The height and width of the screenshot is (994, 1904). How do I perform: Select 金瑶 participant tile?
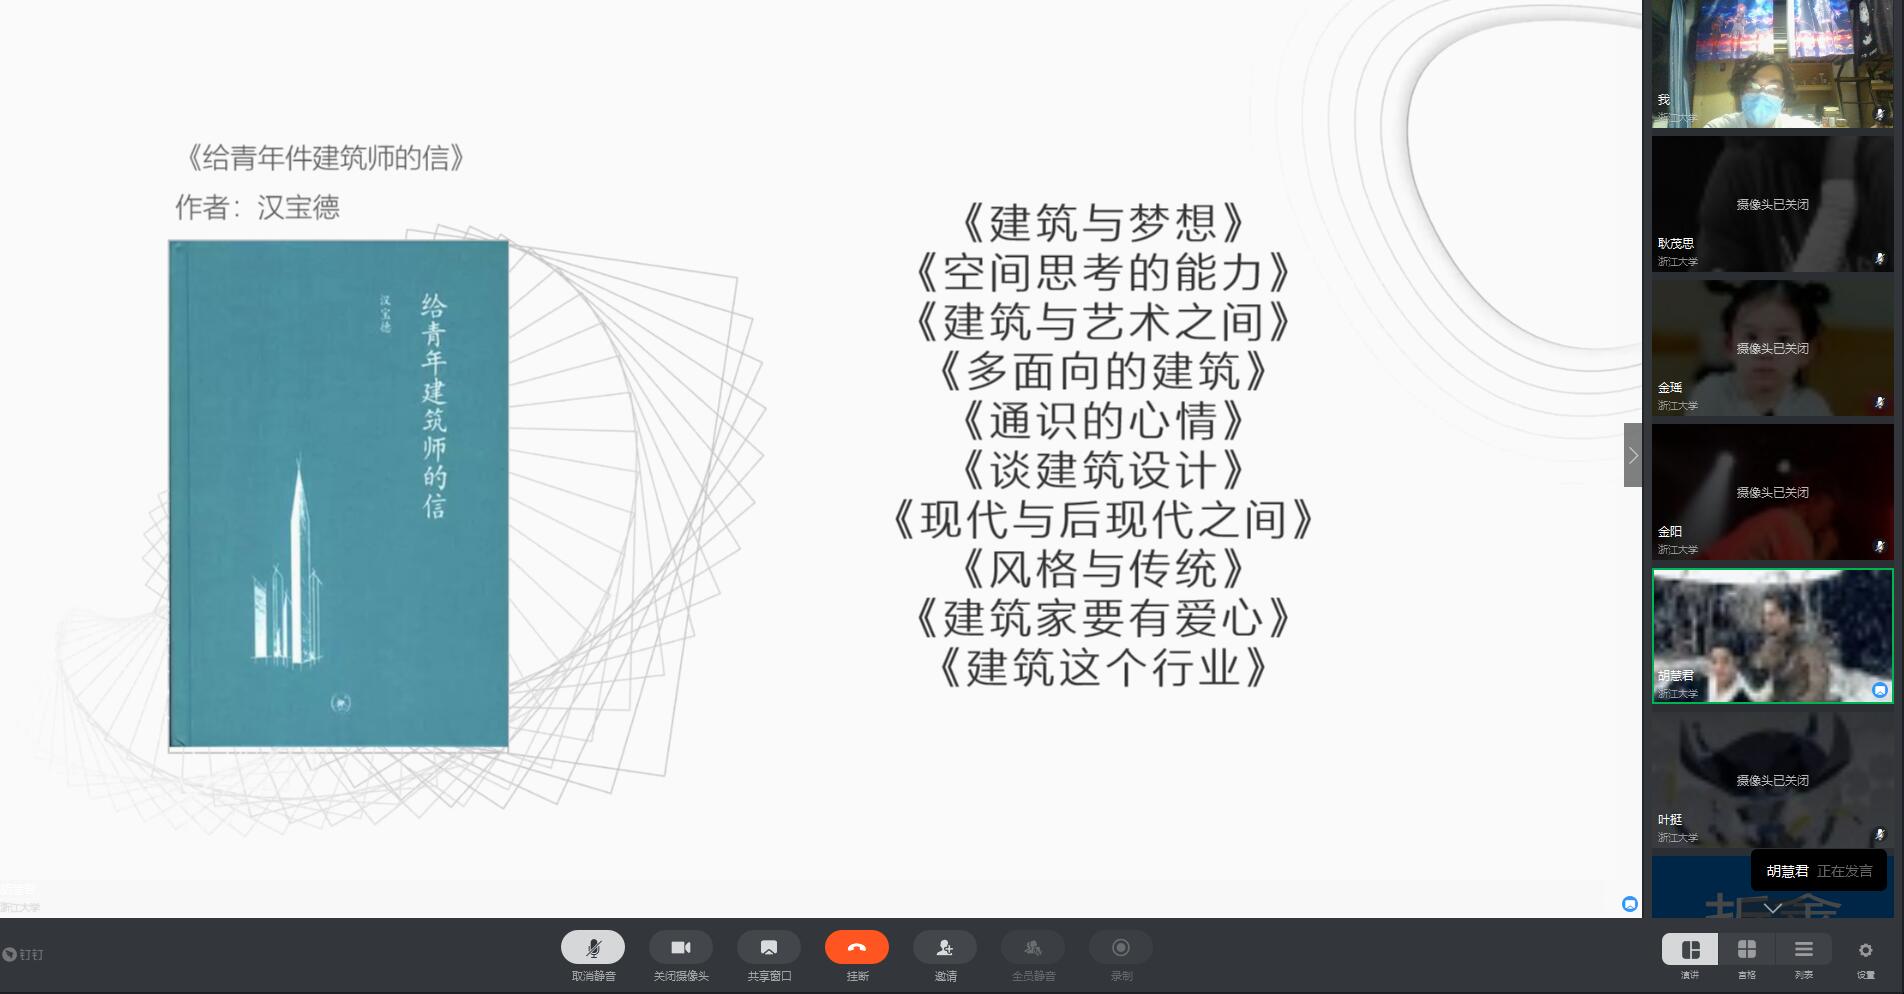click(x=1773, y=348)
